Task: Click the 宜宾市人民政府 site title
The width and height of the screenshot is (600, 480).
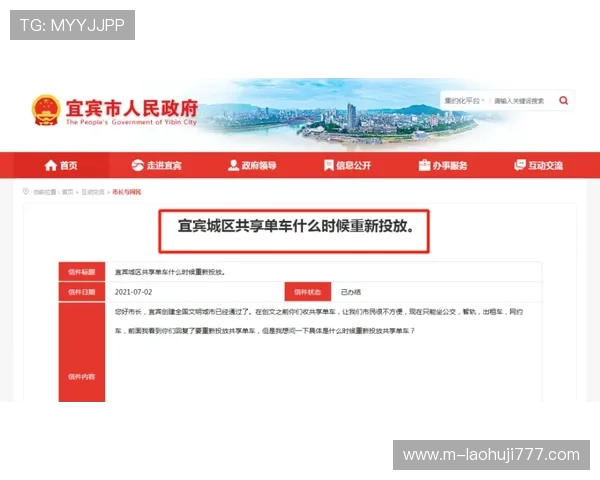Action: click(132, 108)
